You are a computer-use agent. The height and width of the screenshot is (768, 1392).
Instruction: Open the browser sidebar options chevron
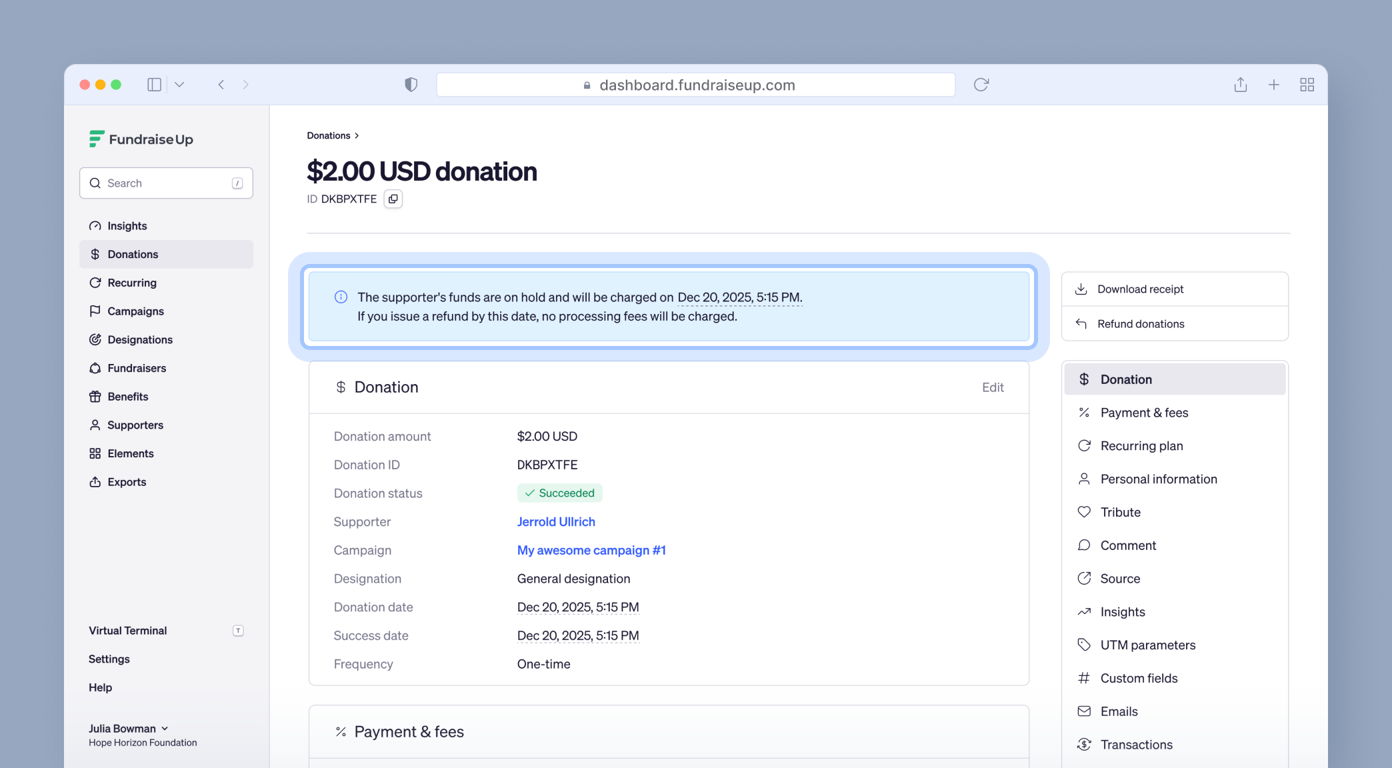178,84
